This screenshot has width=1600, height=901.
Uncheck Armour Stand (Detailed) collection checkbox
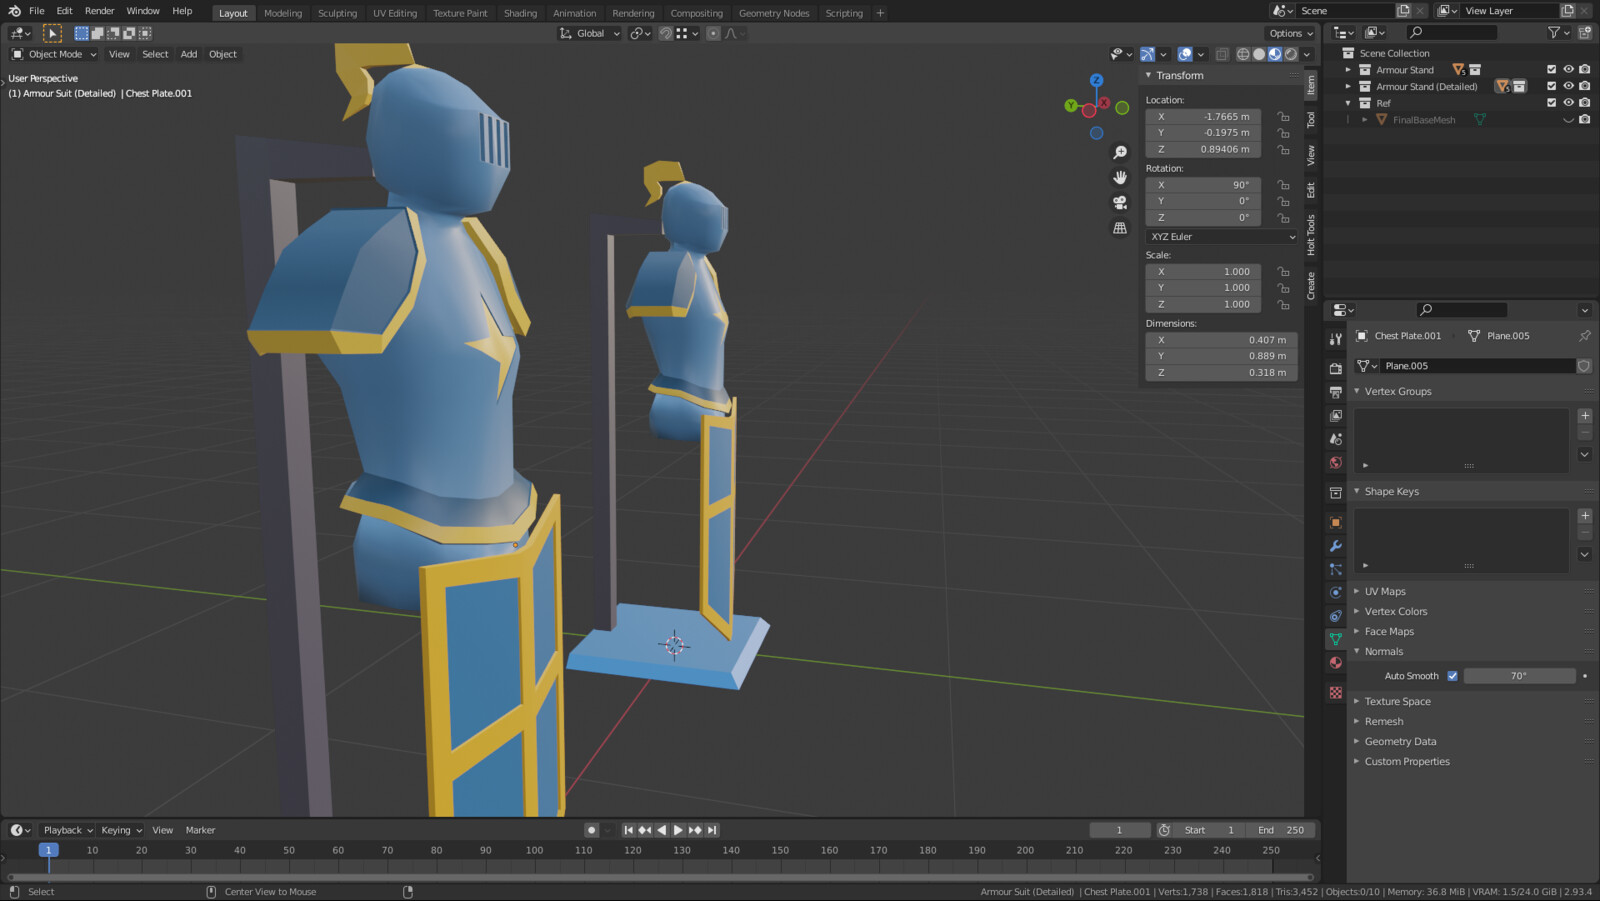click(x=1552, y=86)
